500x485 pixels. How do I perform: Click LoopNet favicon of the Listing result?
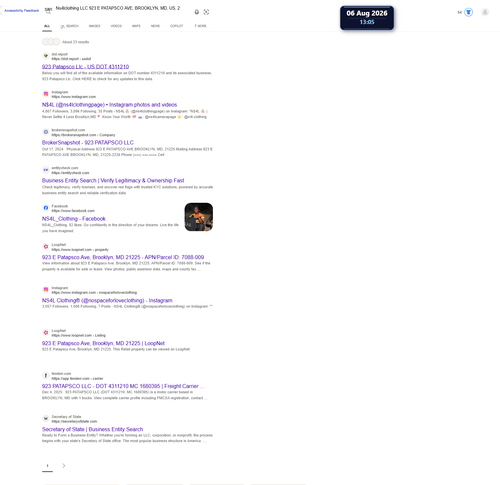[46, 333]
